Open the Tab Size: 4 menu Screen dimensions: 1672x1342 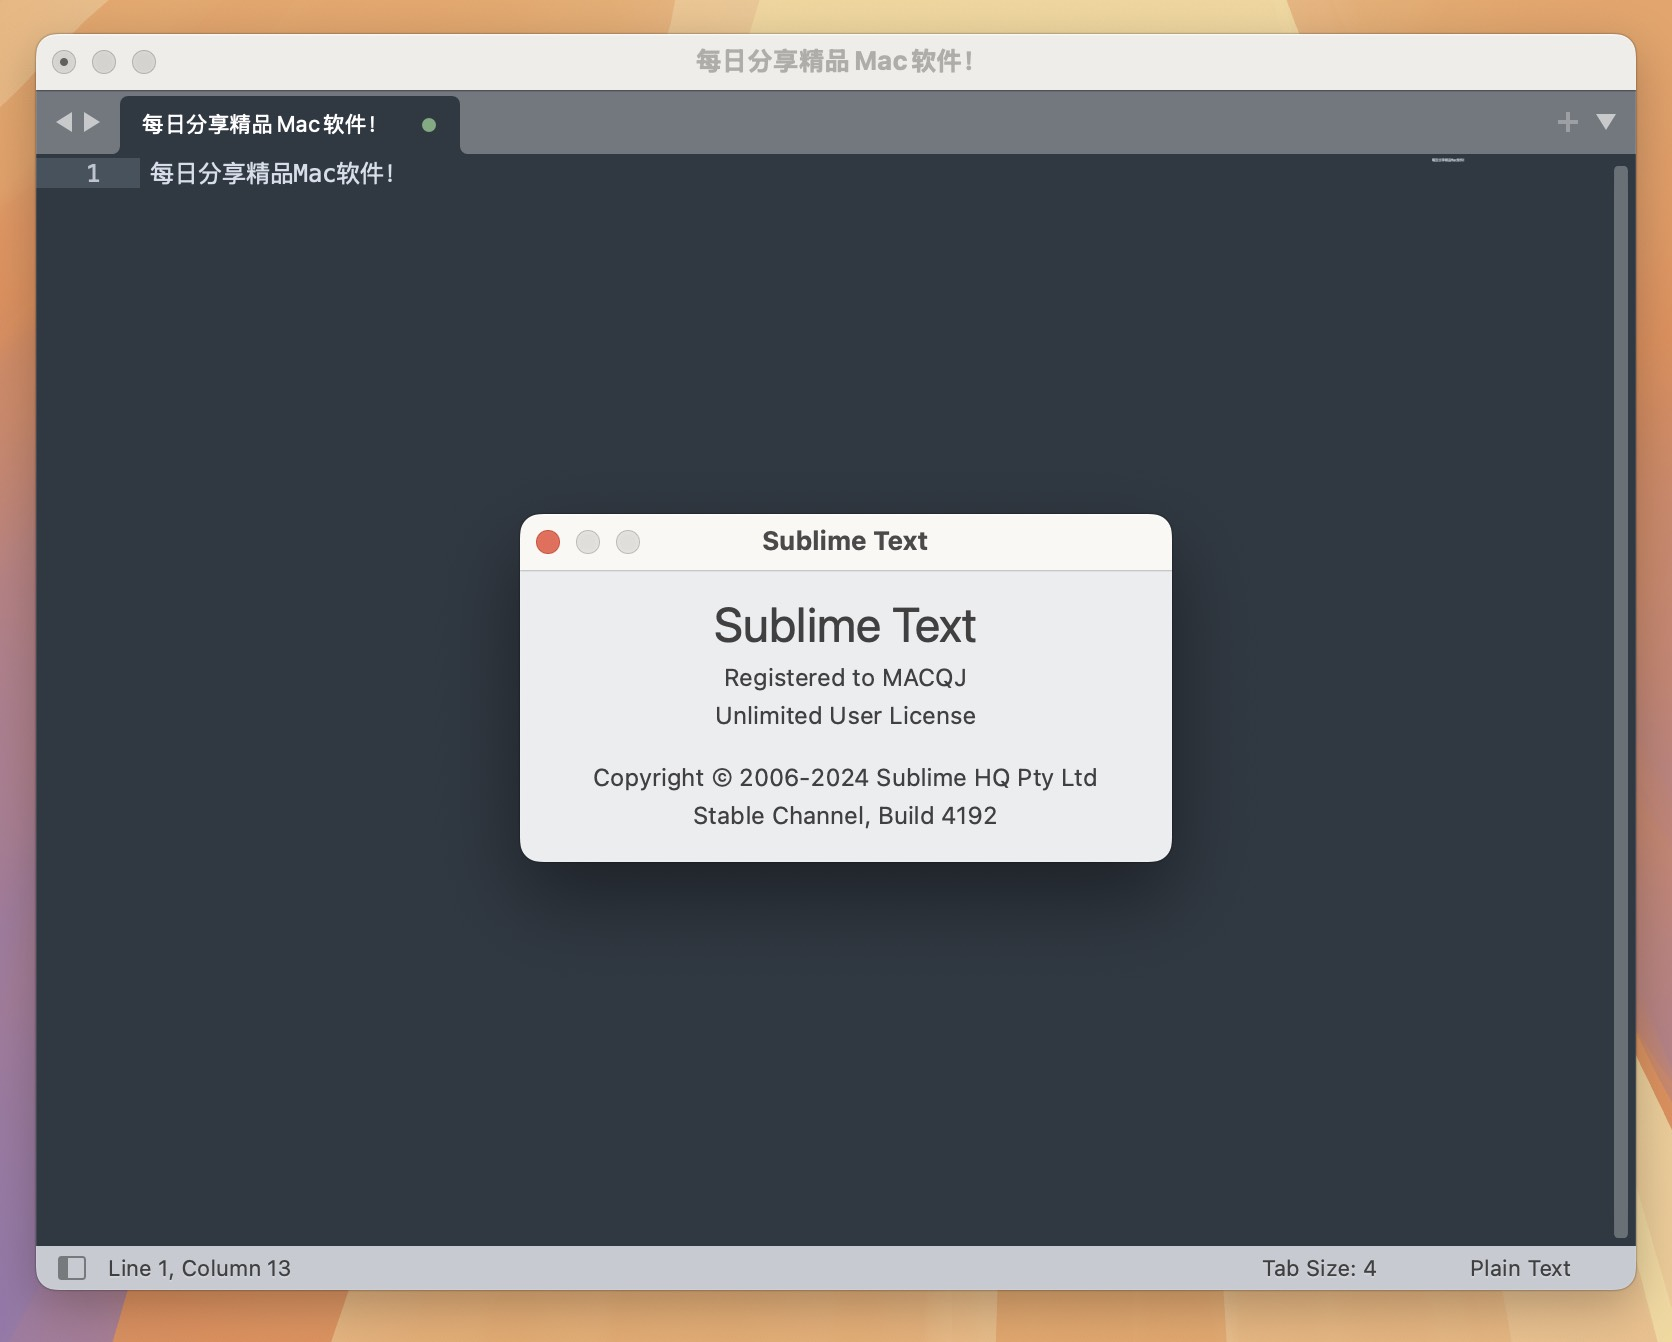pos(1318,1268)
